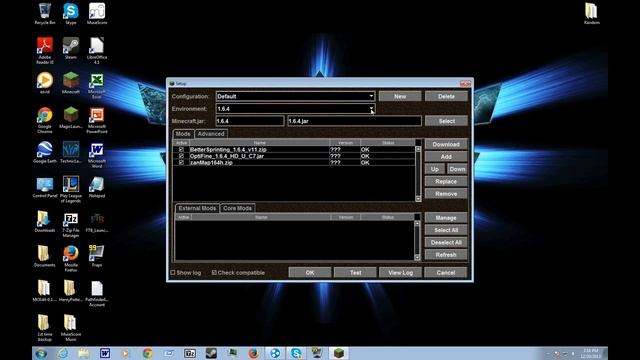640x360 pixels.
Task: Switch to the Core Mods tab
Action: point(237,208)
